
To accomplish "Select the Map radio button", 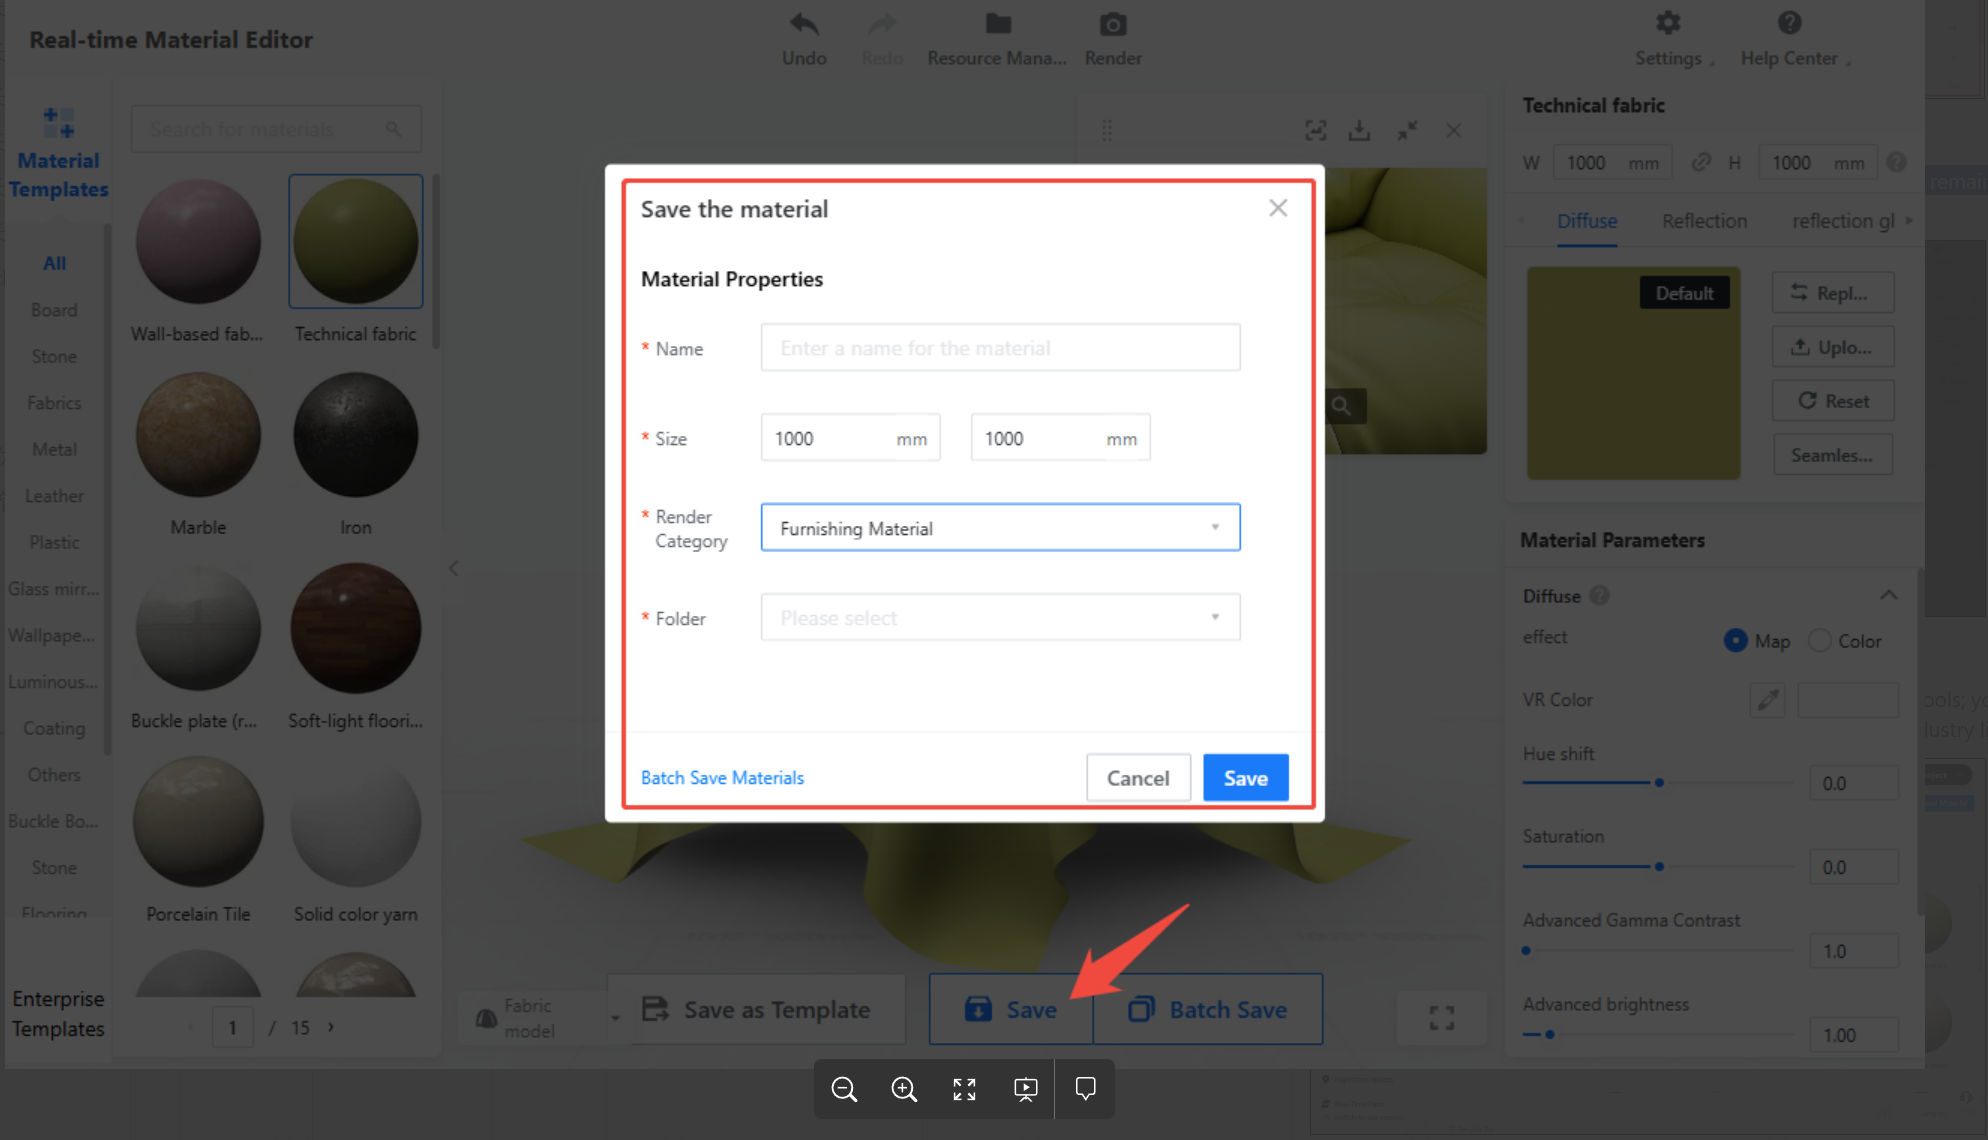I will pyautogui.click(x=1735, y=641).
